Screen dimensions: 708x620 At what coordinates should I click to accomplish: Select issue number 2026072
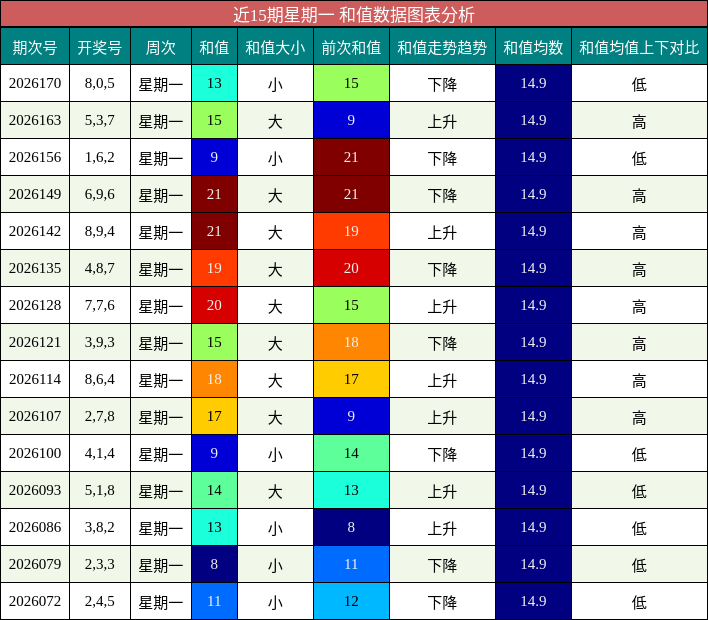(35, 601)
